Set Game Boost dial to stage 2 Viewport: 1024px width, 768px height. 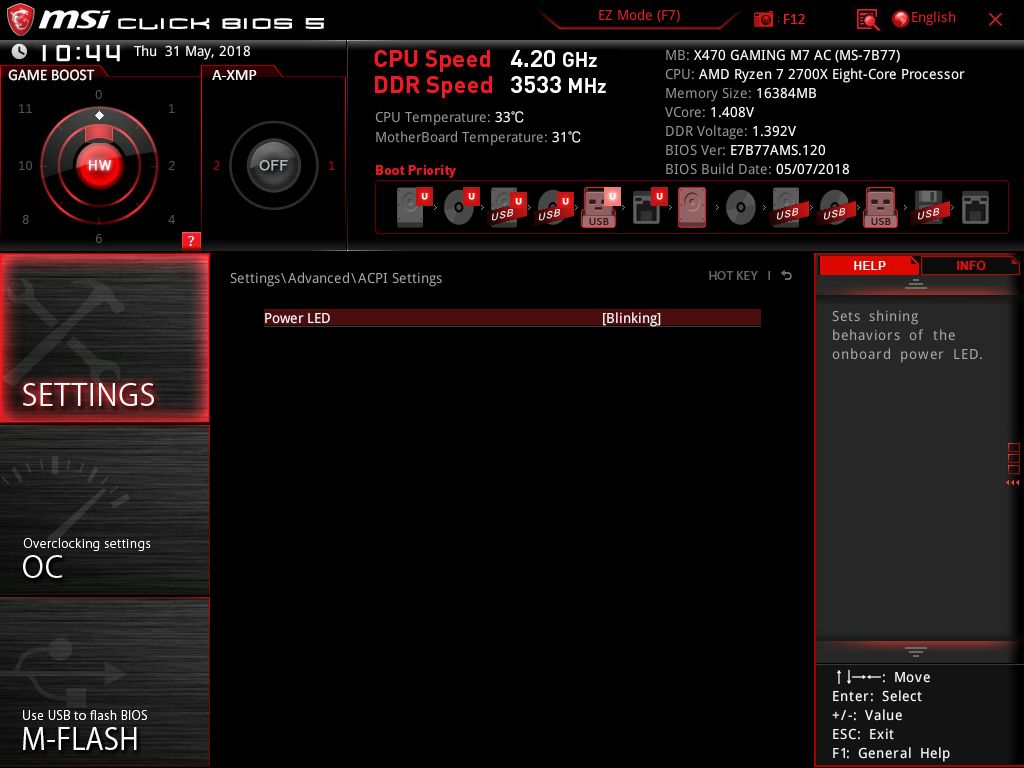point(172,165)
